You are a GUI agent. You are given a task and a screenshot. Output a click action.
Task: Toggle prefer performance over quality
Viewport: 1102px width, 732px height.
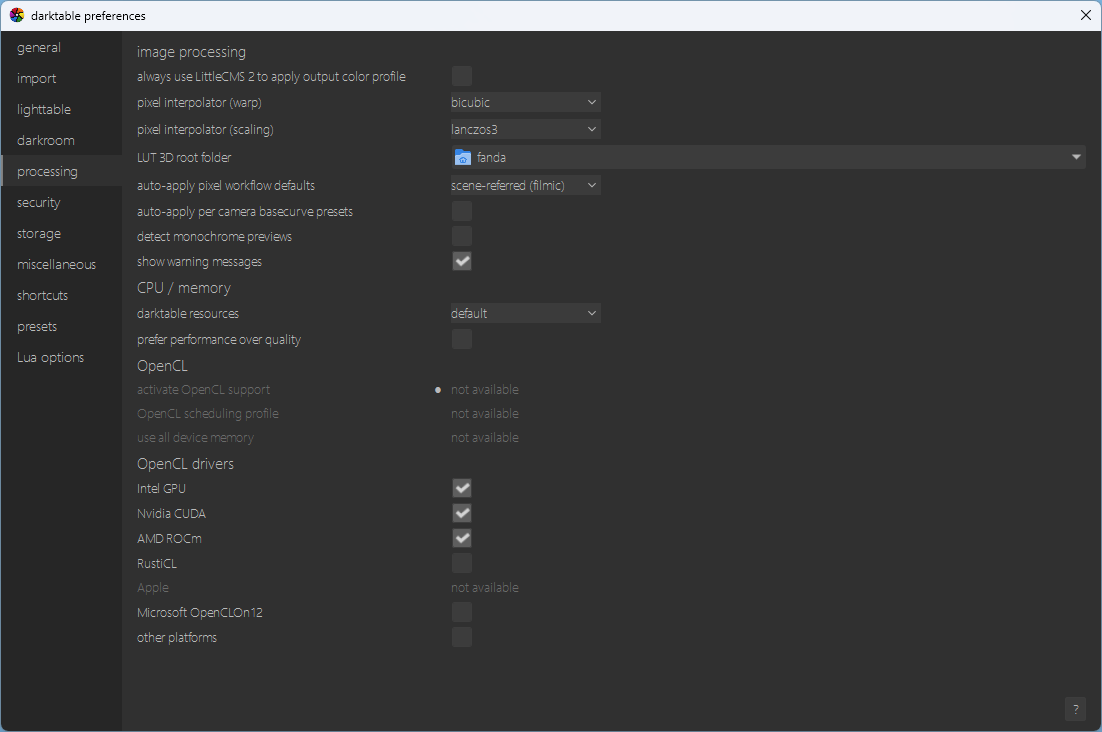point(462,339)
